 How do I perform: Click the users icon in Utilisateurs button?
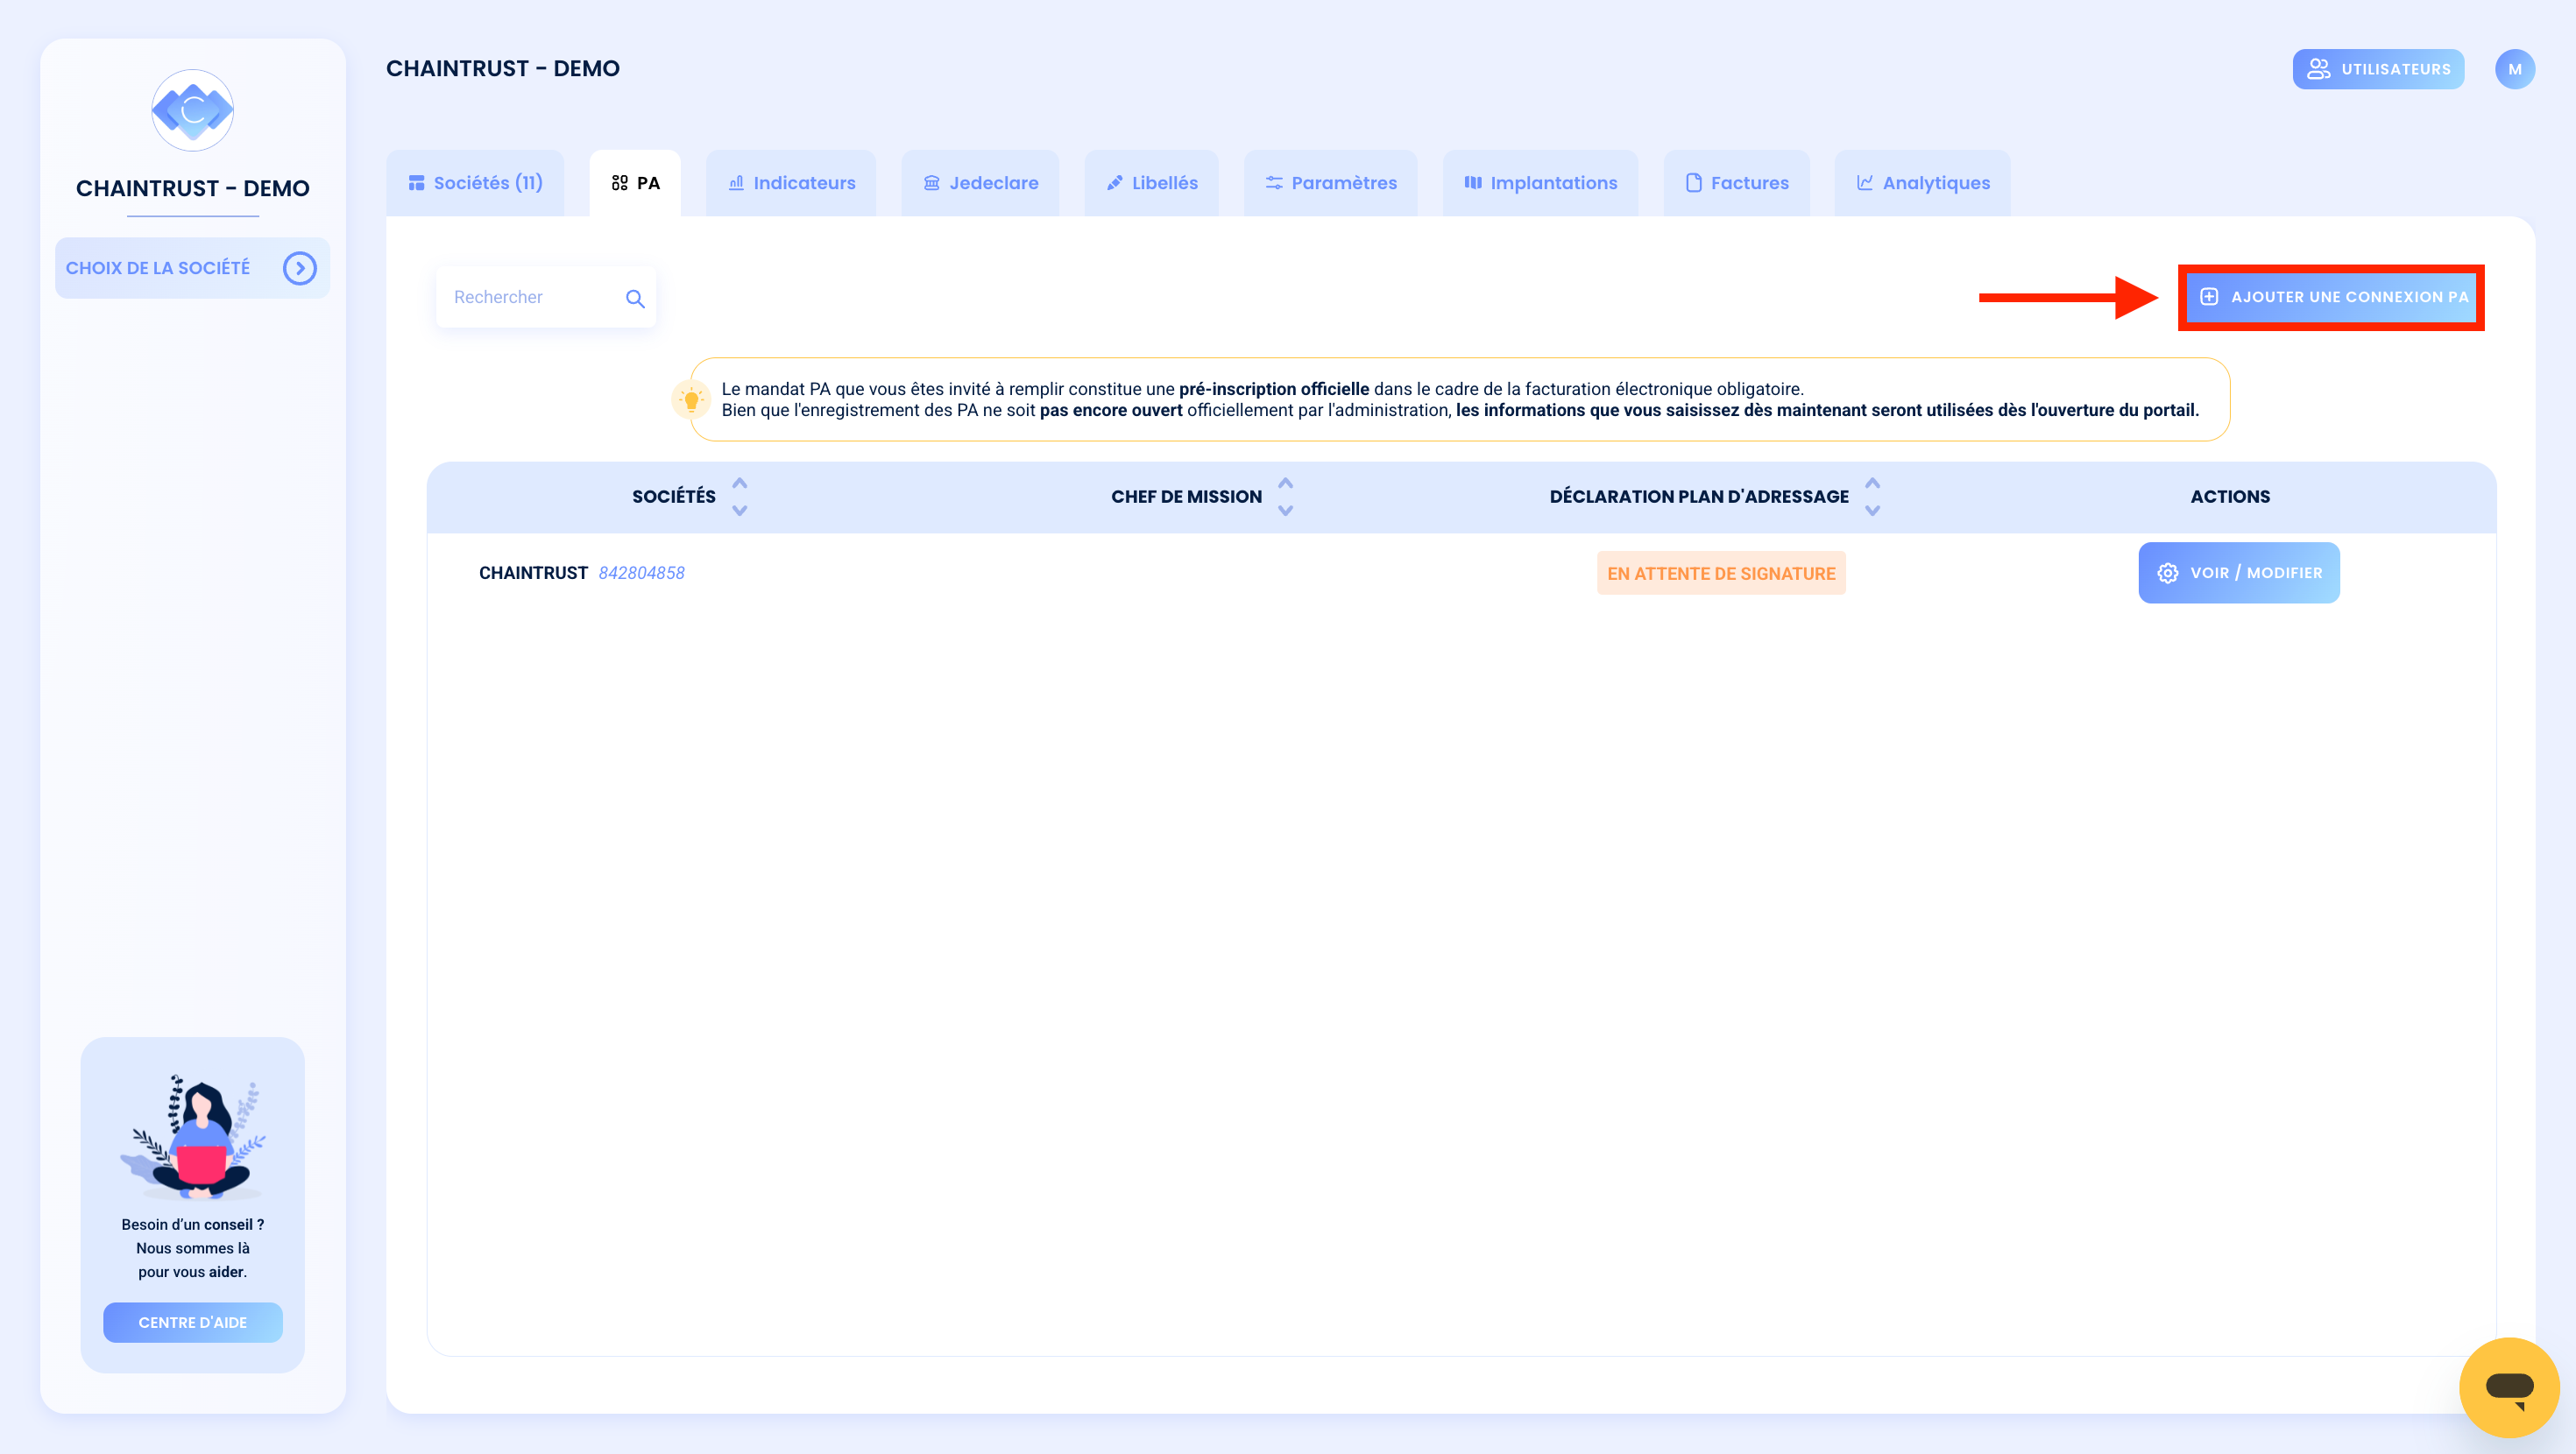pos(2318,69)
